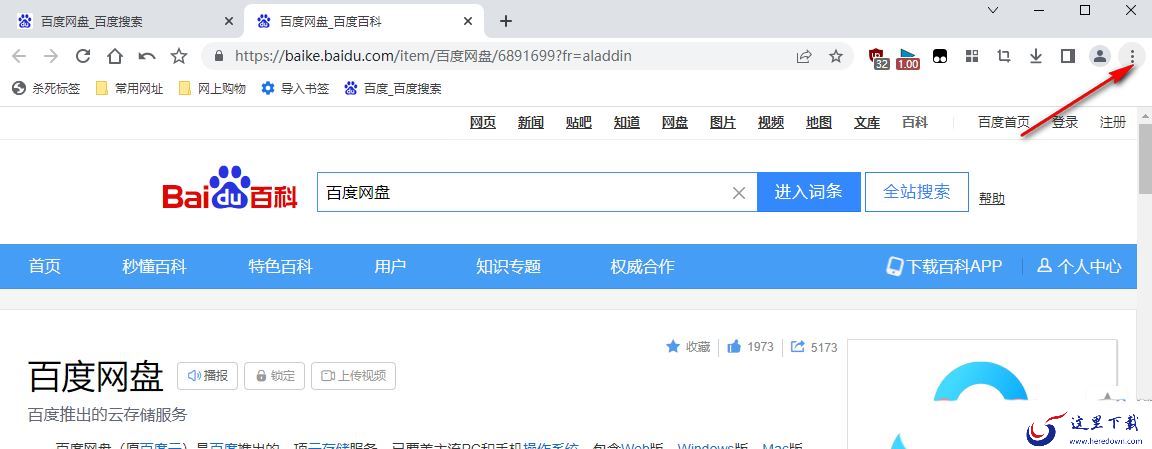This screenshot has width=1152, height=449.
Task: Open the 百度_百度搜索 bookmark
Action: point(393,89)
